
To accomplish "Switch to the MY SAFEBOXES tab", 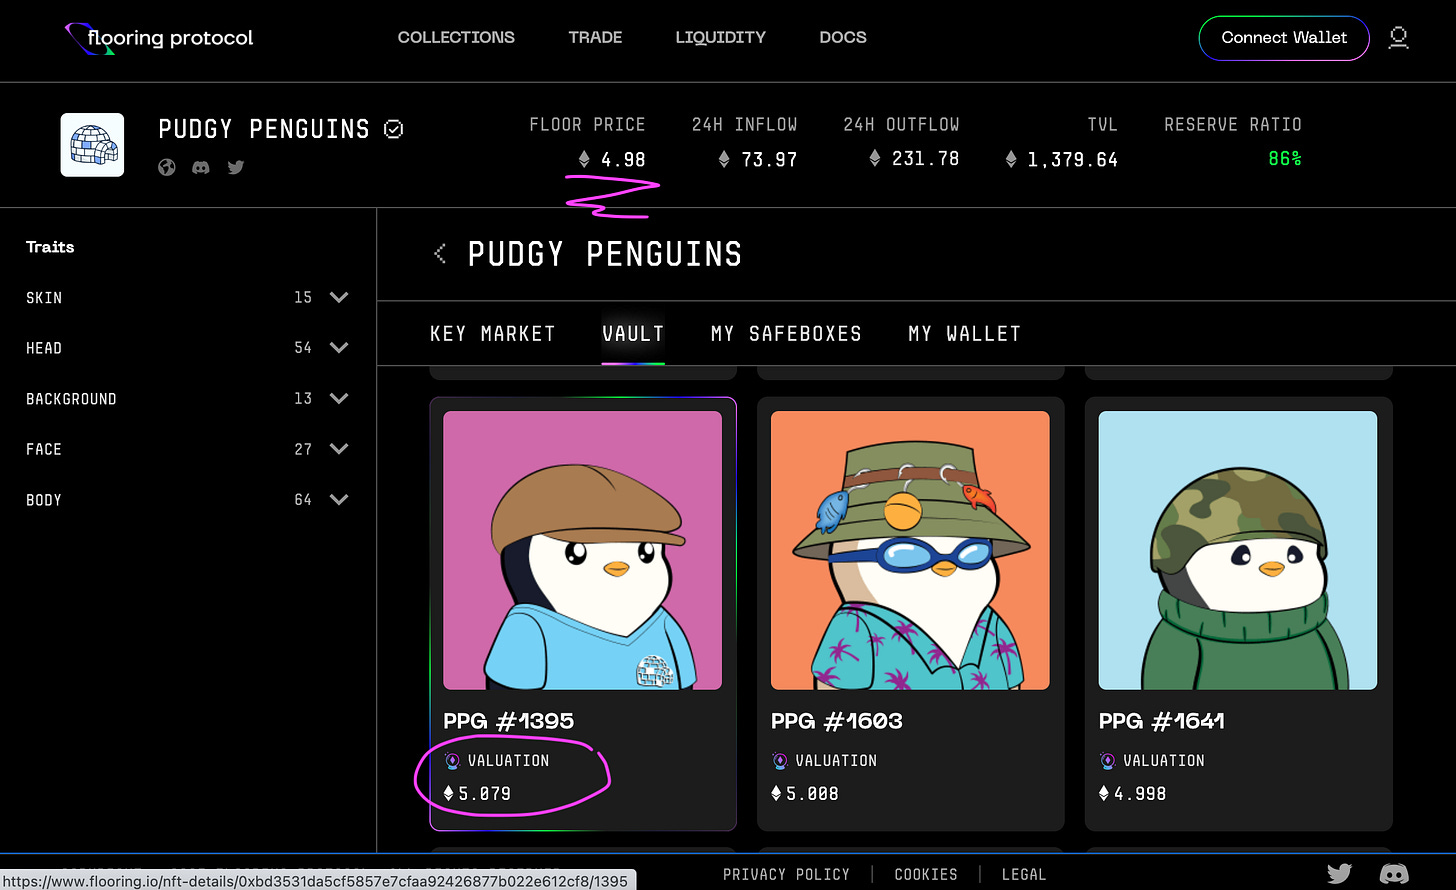I will 786,334.
